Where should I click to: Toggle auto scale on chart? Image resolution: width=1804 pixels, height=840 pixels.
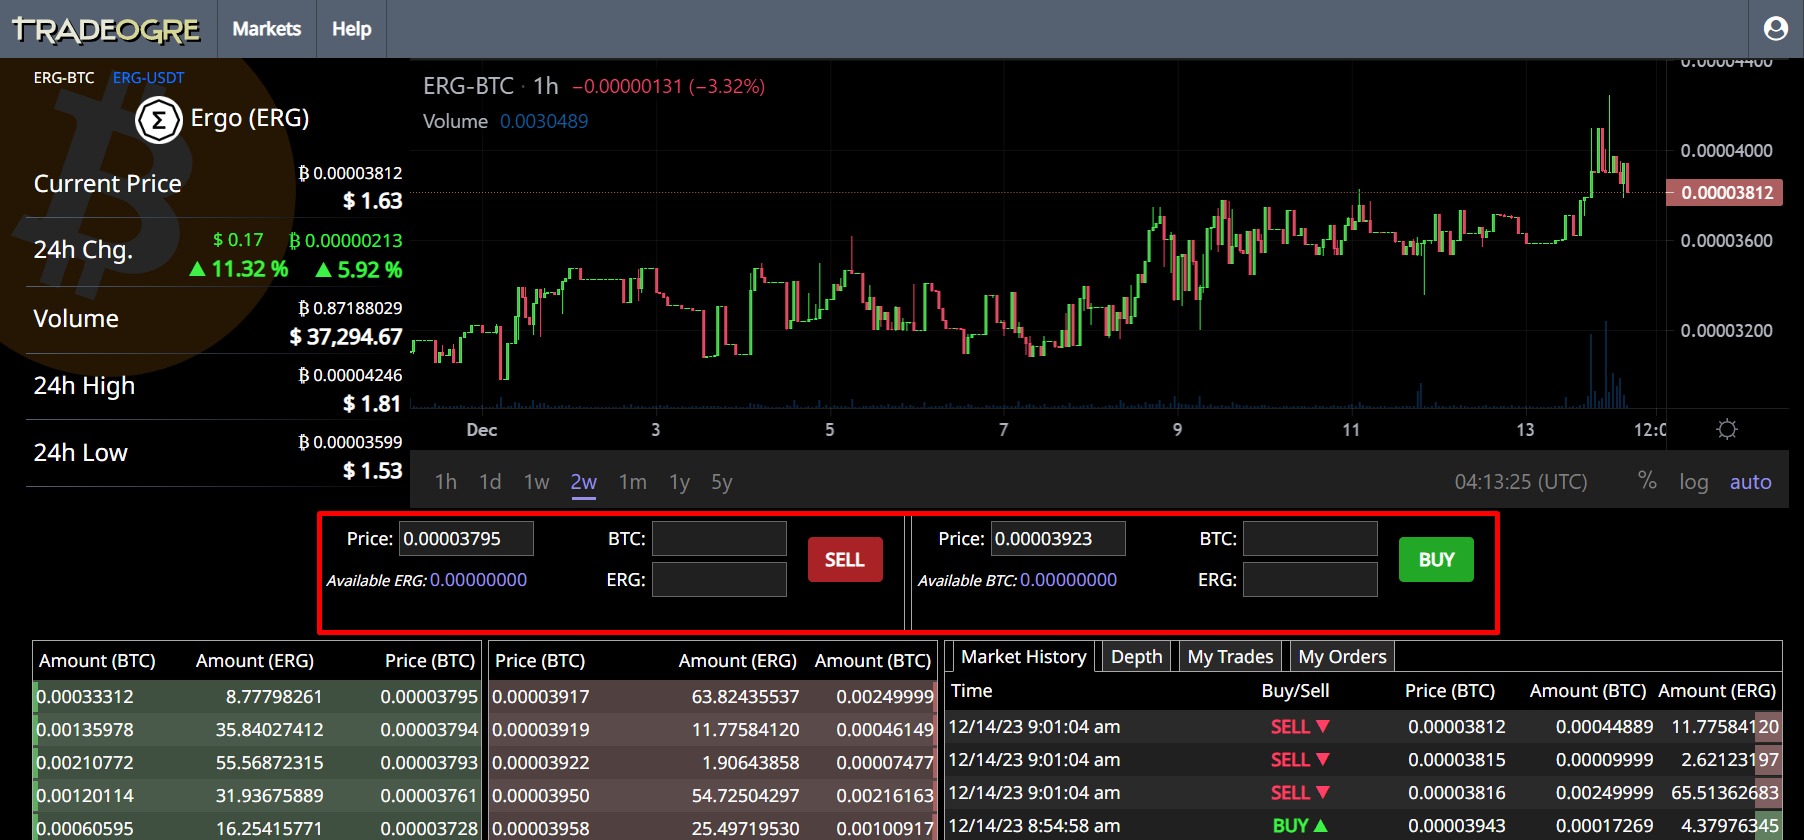pos(1750,482)
